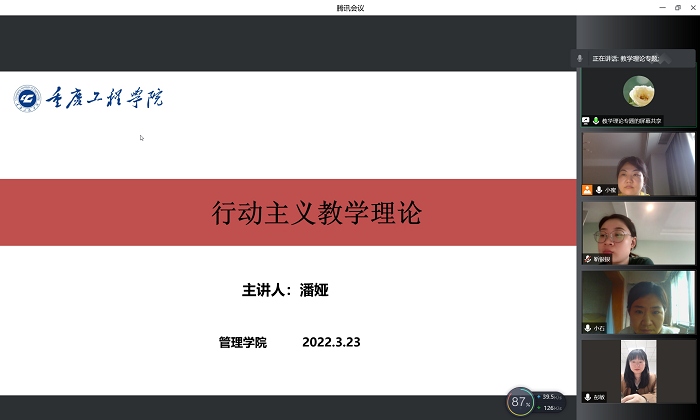Select the bottom participant's video thumbnail
This screenshot has height=420, width=700.
click(x=638, y=370)
